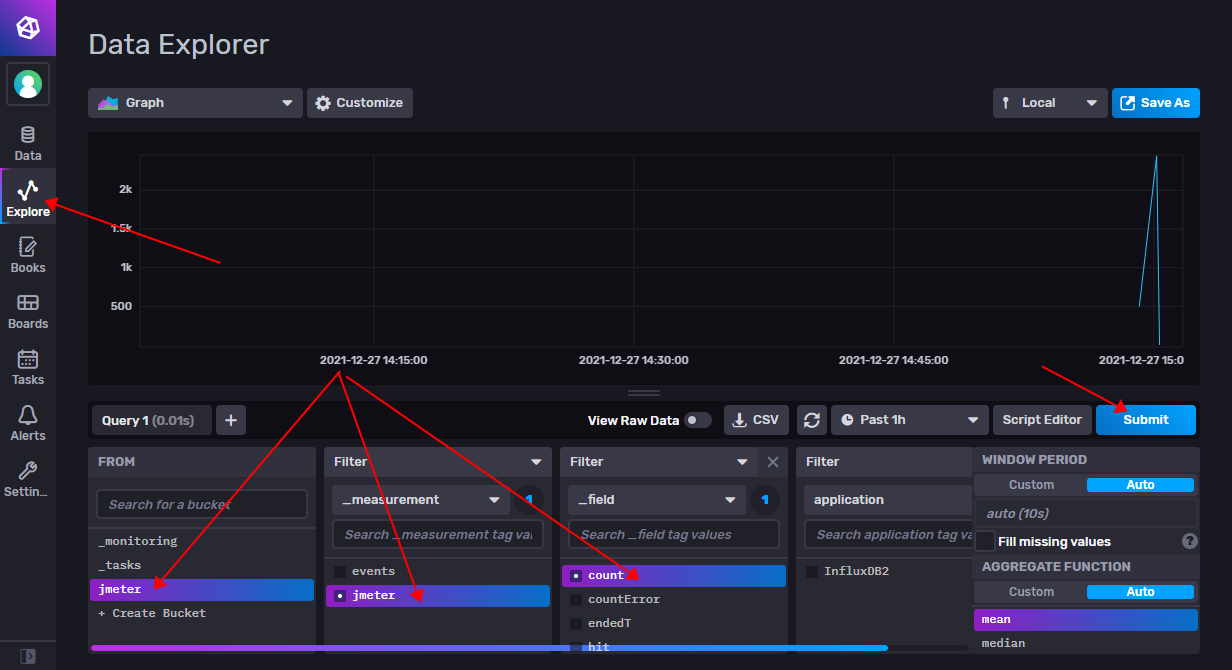1232x670 pixels.
Task: Select the mean aggregate function
Action: click(x=1085, y=620)
